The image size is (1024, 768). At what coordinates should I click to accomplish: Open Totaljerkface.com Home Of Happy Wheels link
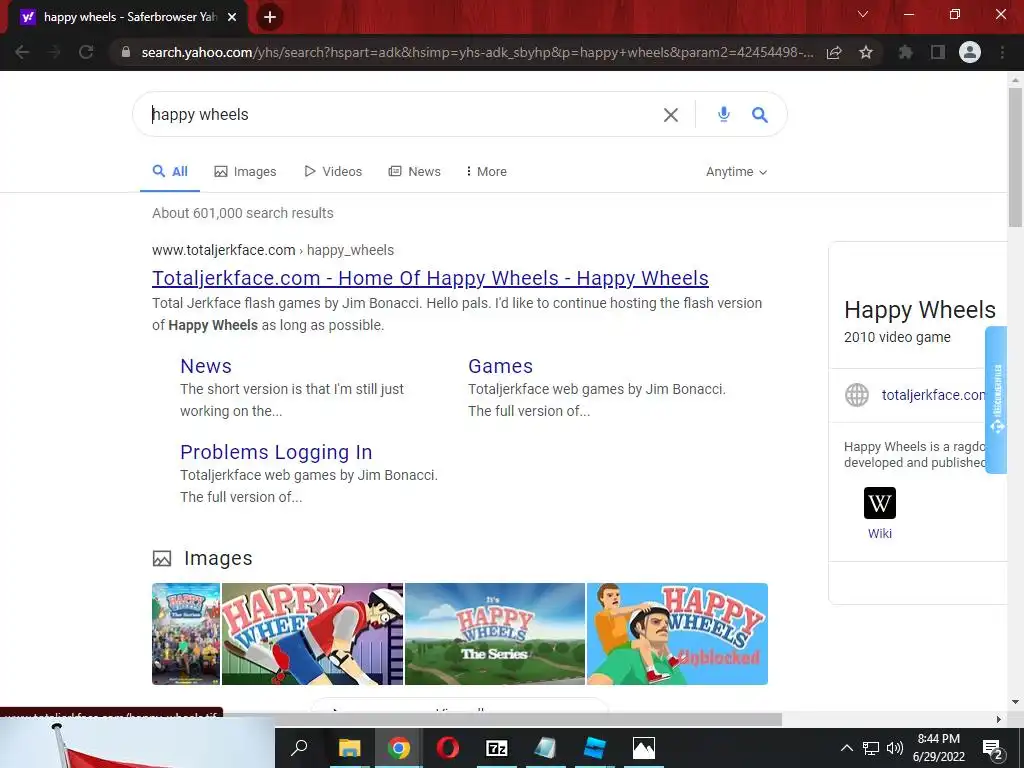click(x=430, y=278)
